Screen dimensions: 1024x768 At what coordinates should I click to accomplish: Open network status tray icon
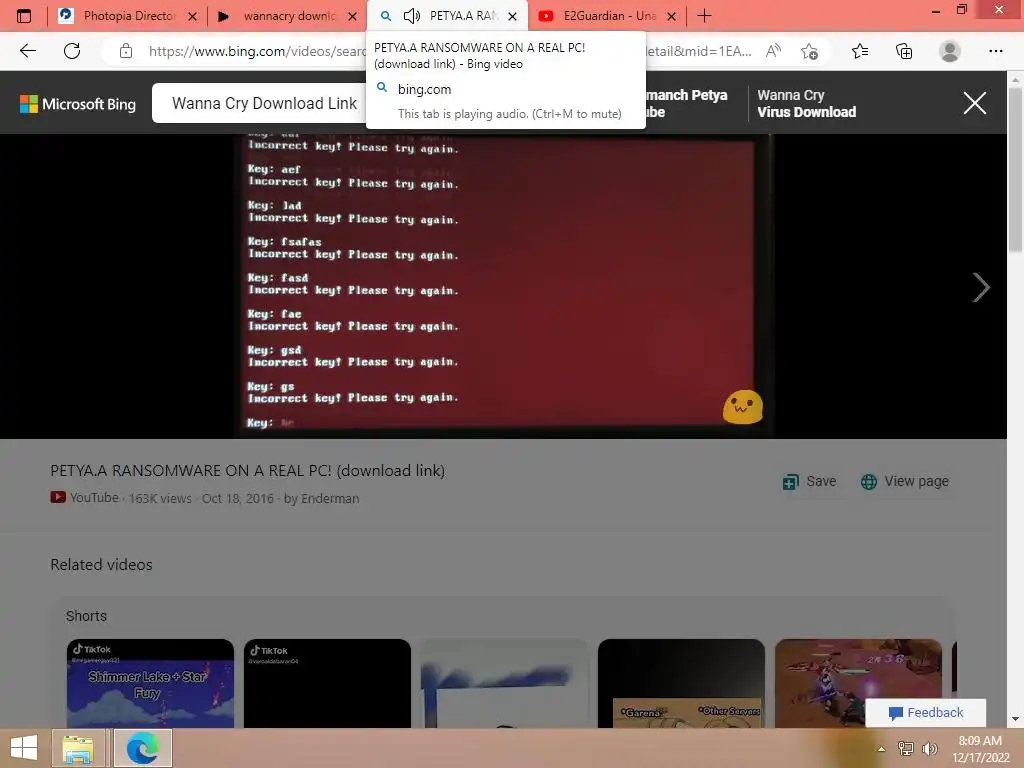coord(906,748)
